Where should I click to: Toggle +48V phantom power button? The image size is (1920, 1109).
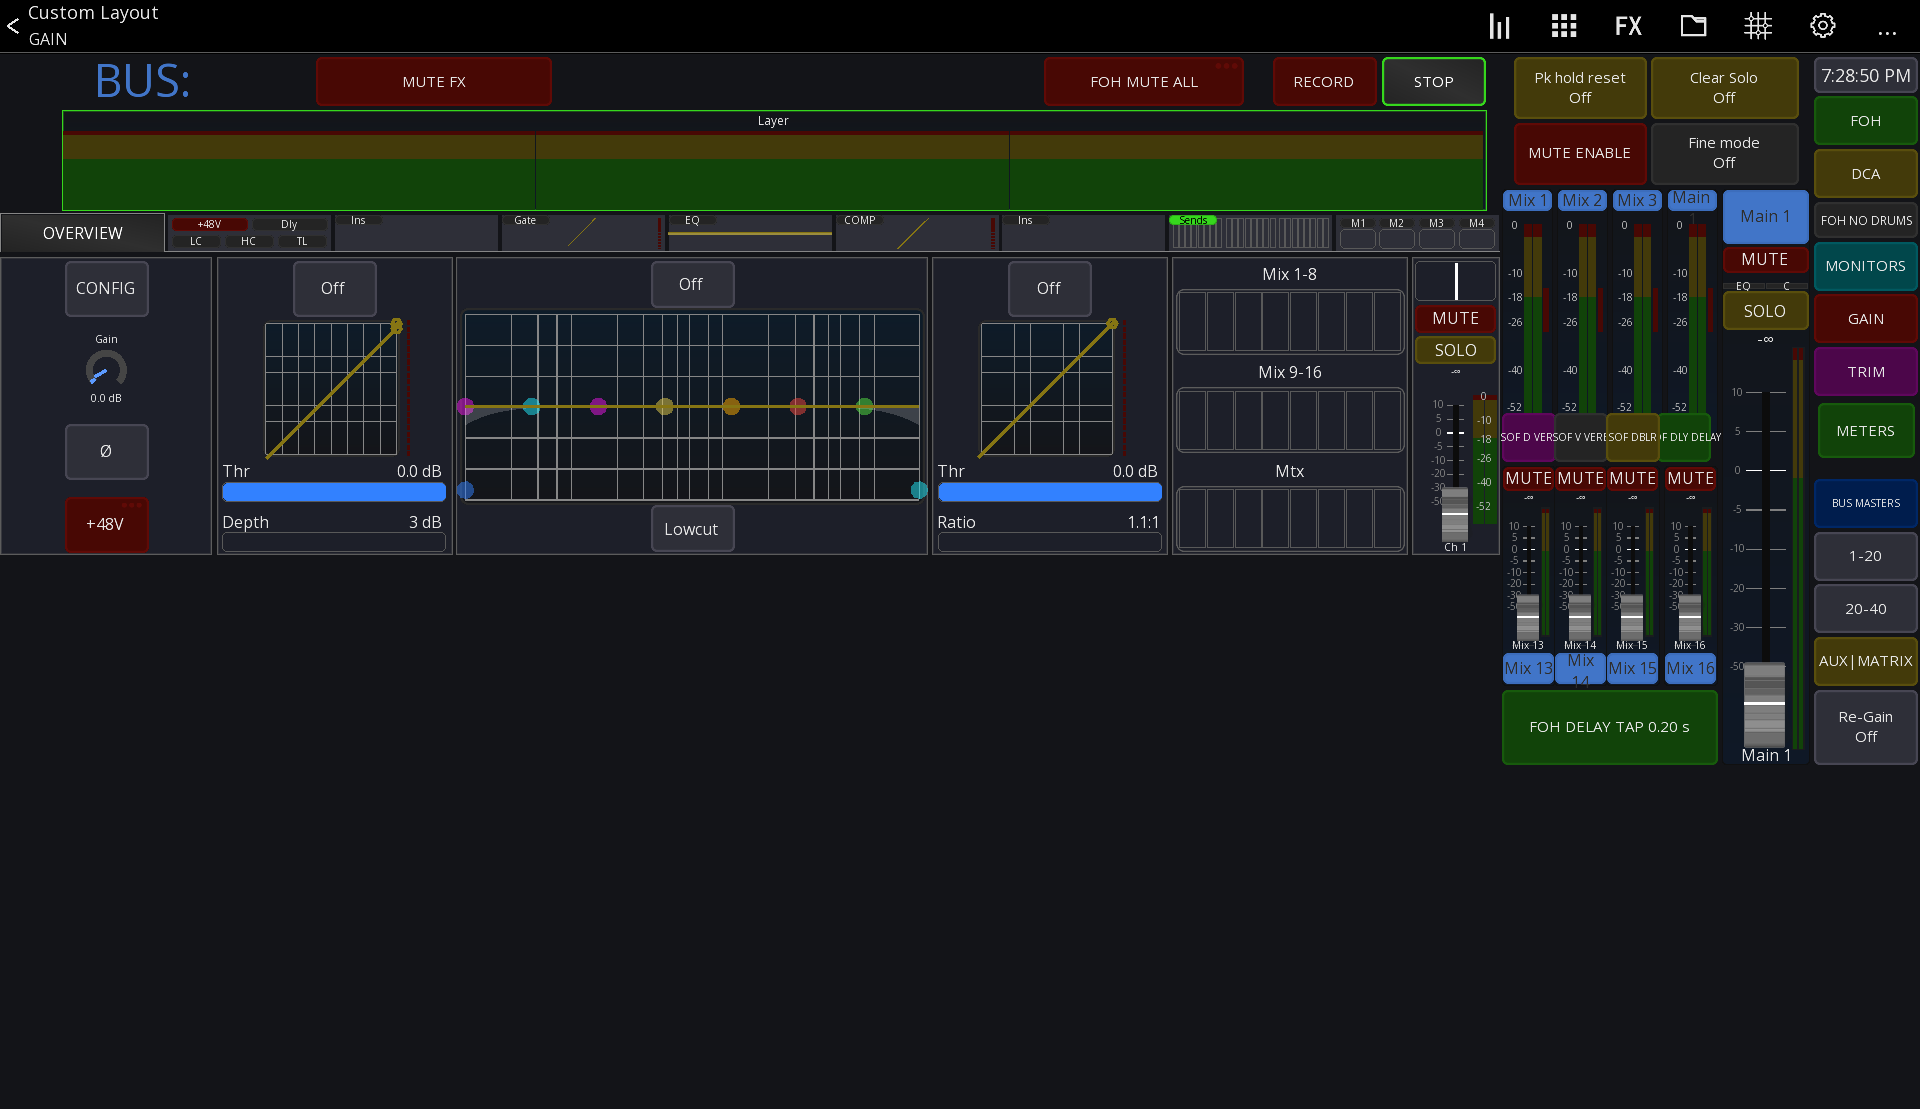(x=106, y=524)
